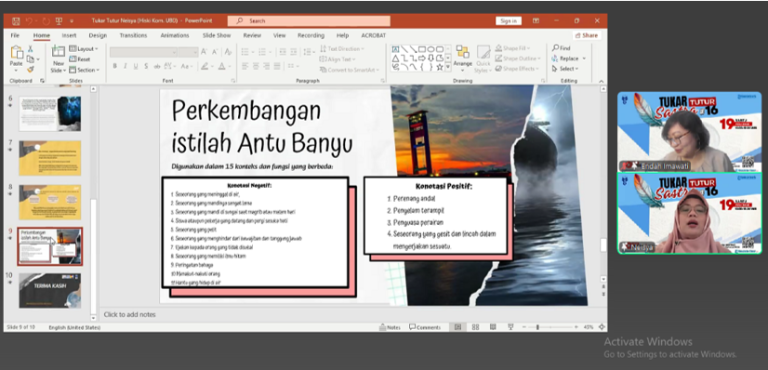Switch to the ACROBAT tab
The image size is (768, 370).
tap(374, 36)
